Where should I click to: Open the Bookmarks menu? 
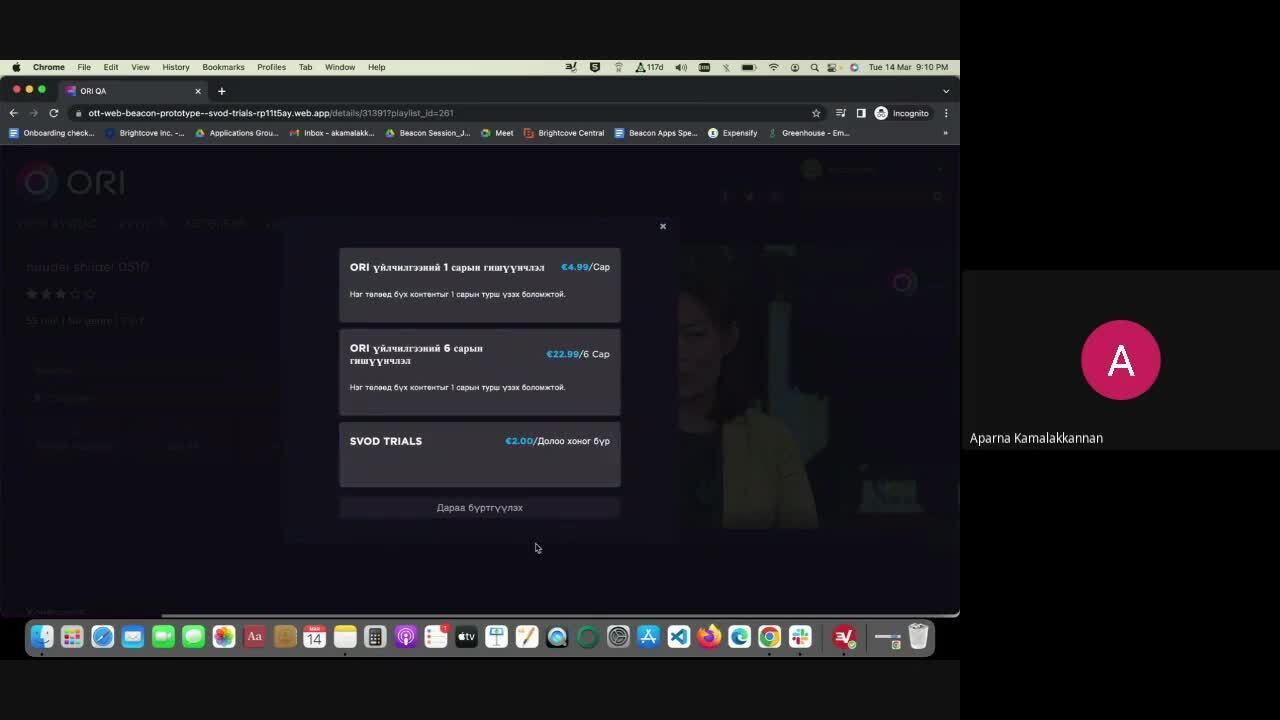pos(223,67)
